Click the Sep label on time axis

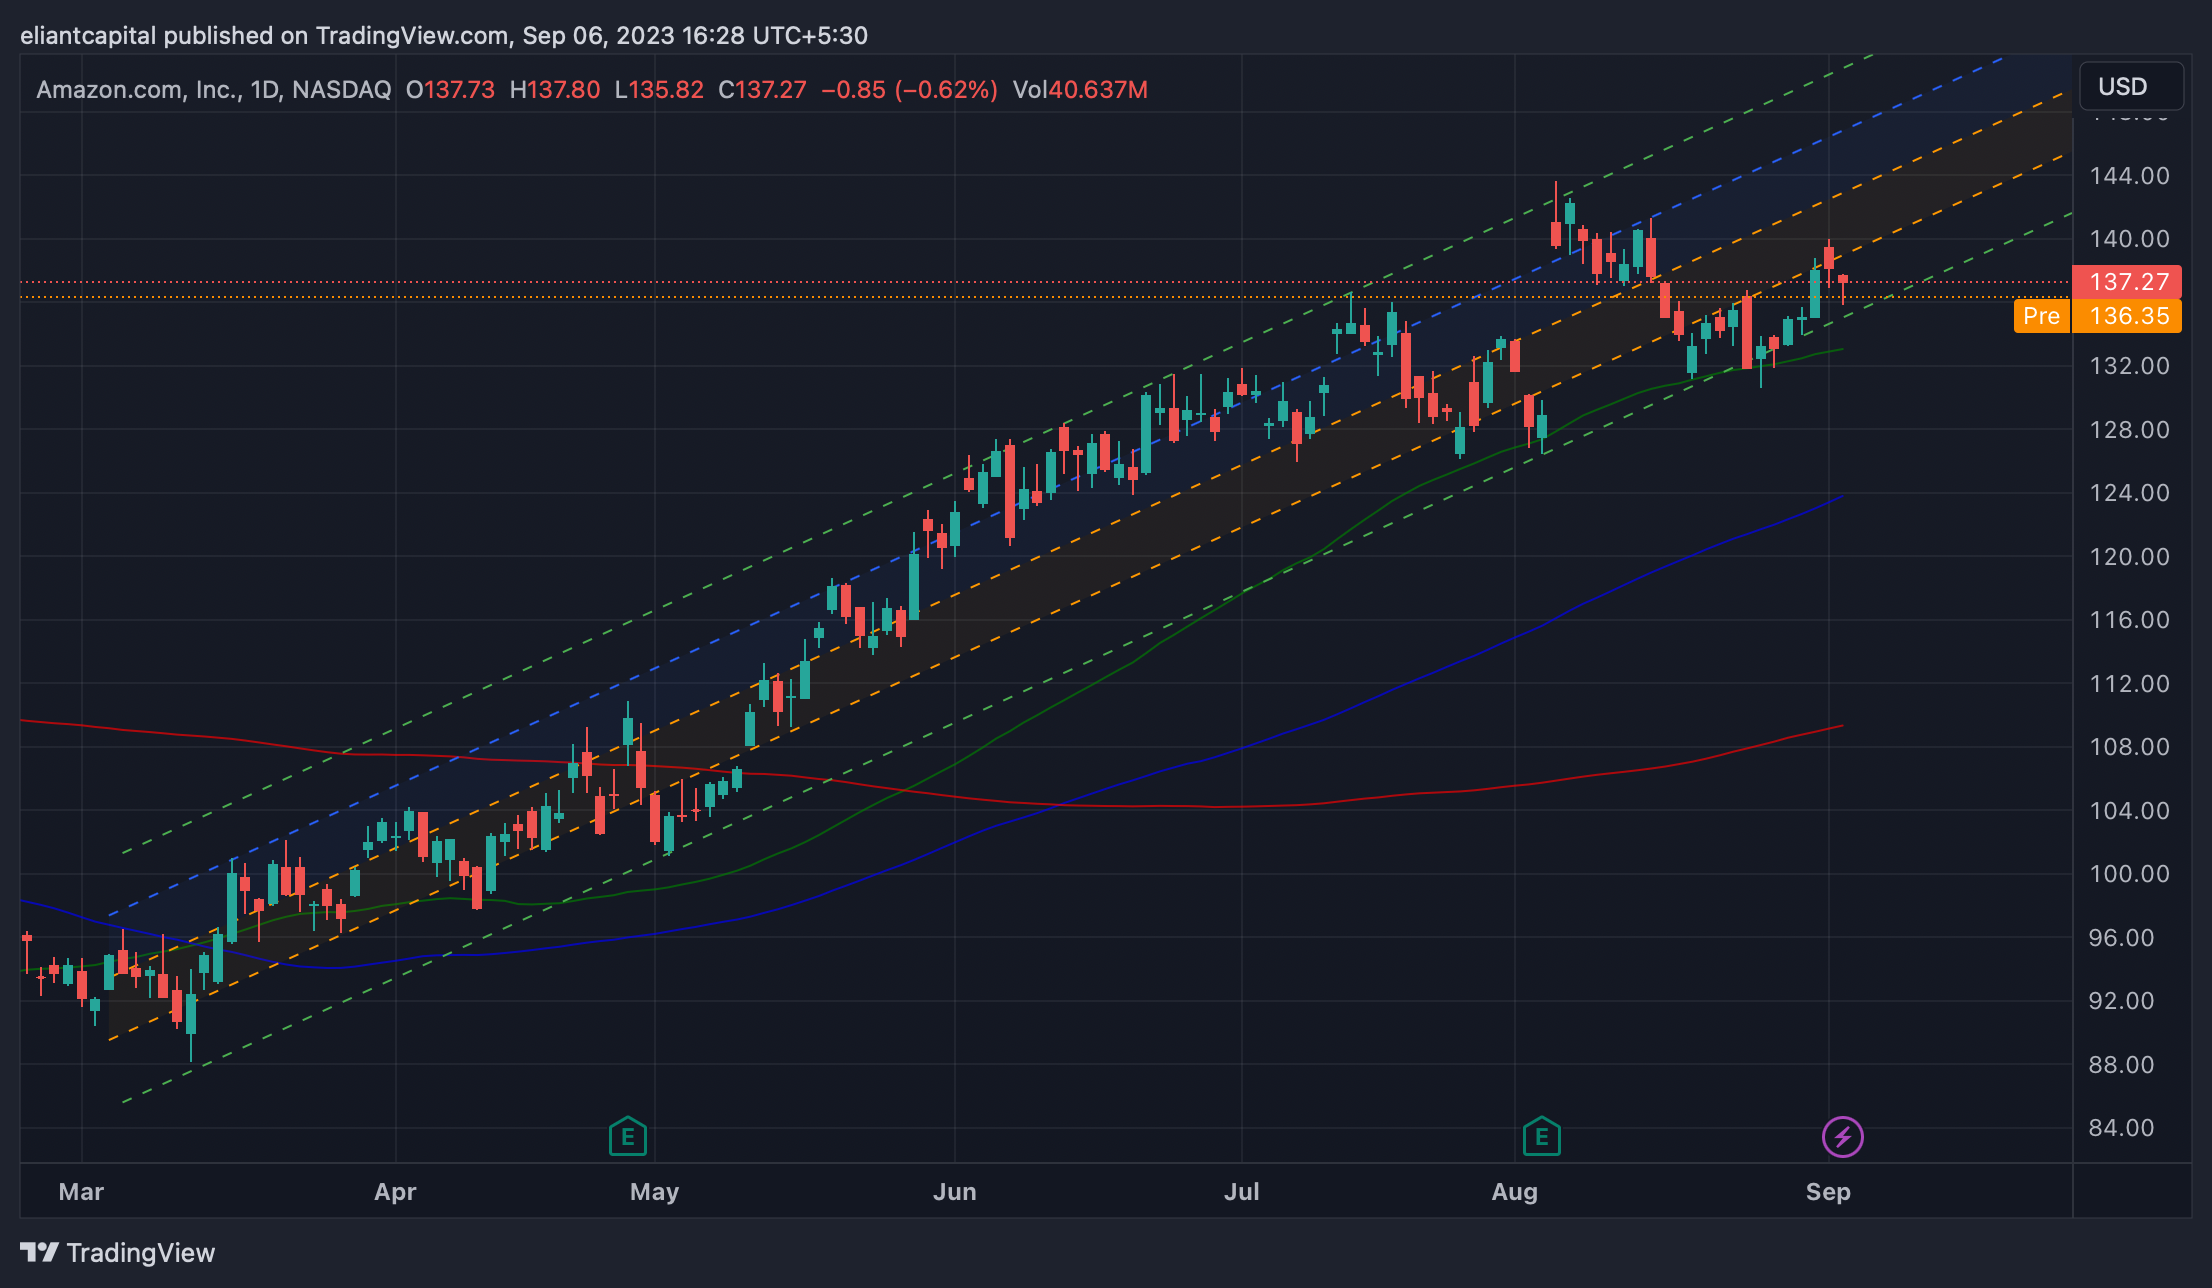1827,1192
